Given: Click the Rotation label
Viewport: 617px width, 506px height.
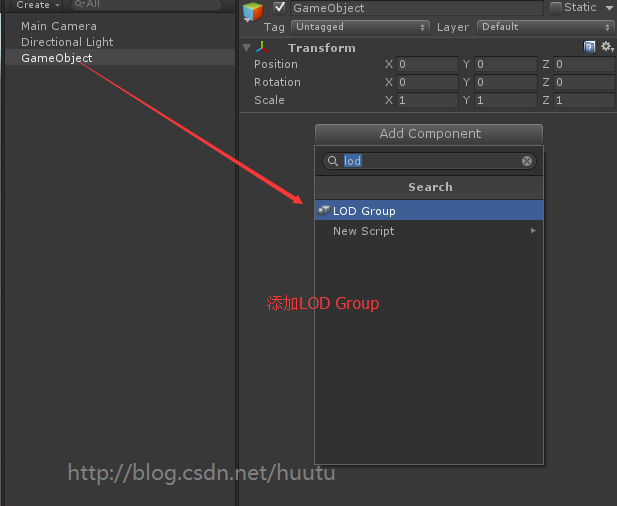Looking at the screenshot, I should [x=277, y=82].
